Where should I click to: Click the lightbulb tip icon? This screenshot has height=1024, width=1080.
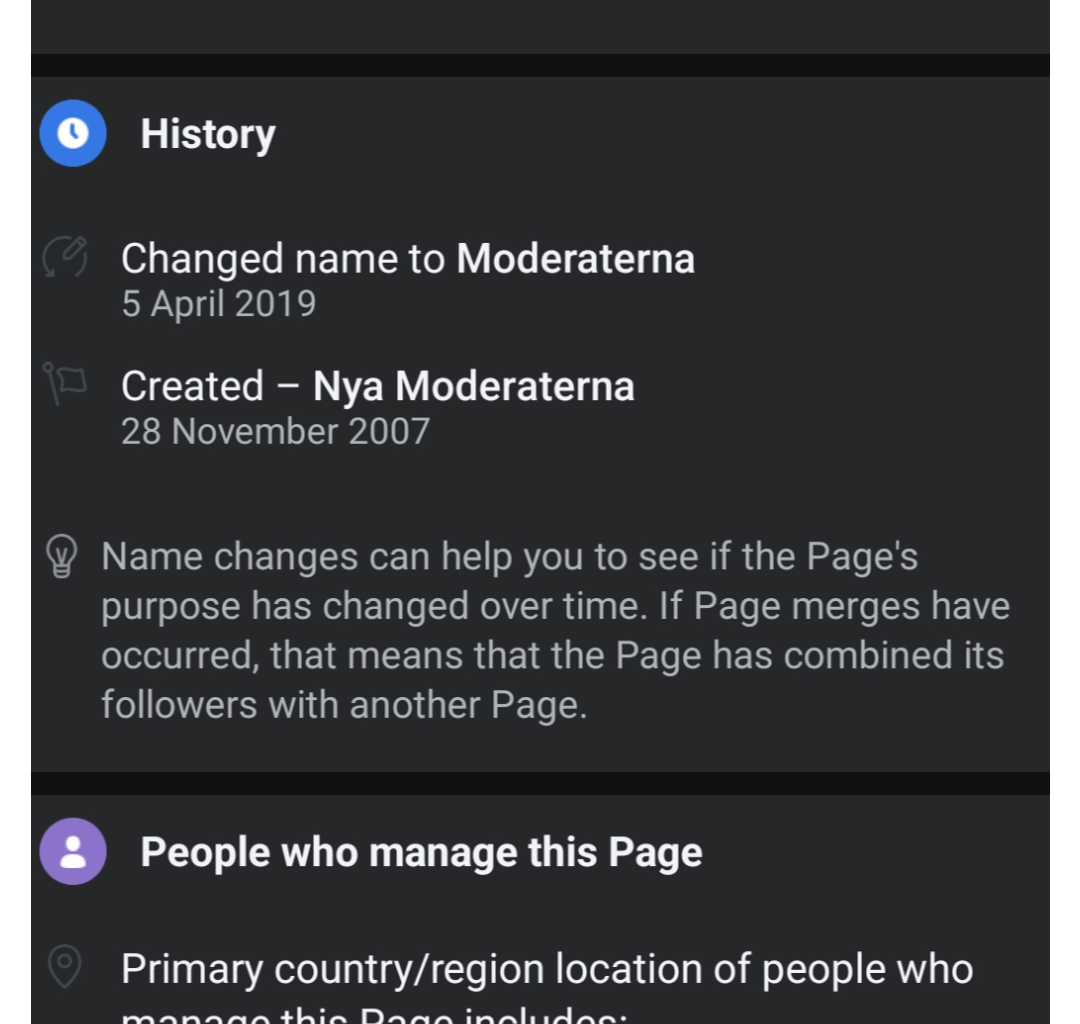point(64,557)
